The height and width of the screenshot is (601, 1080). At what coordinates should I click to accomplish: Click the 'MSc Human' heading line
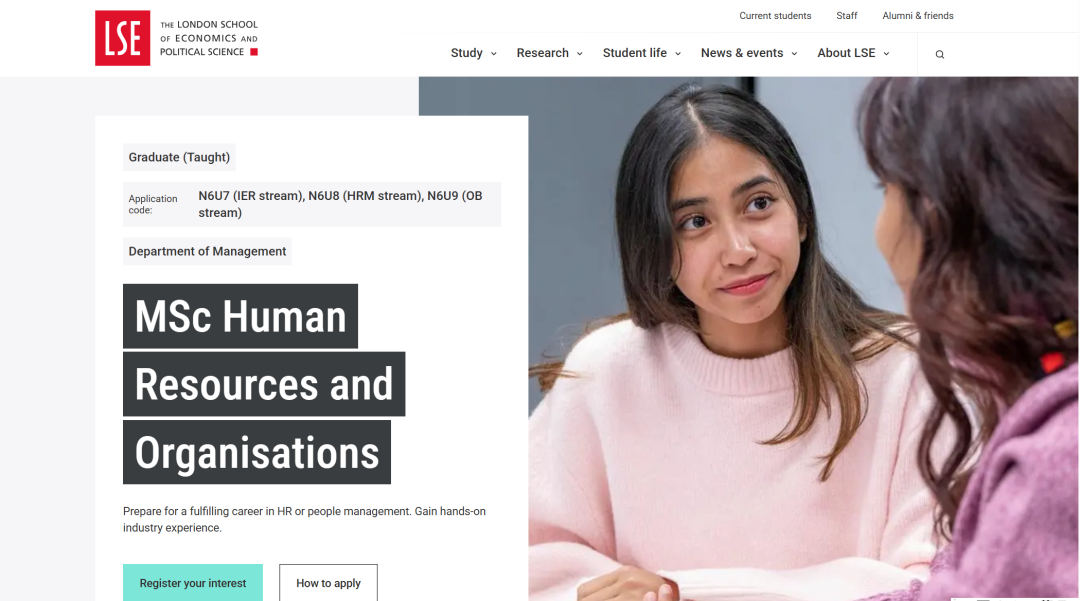click(x=240, y=316)
